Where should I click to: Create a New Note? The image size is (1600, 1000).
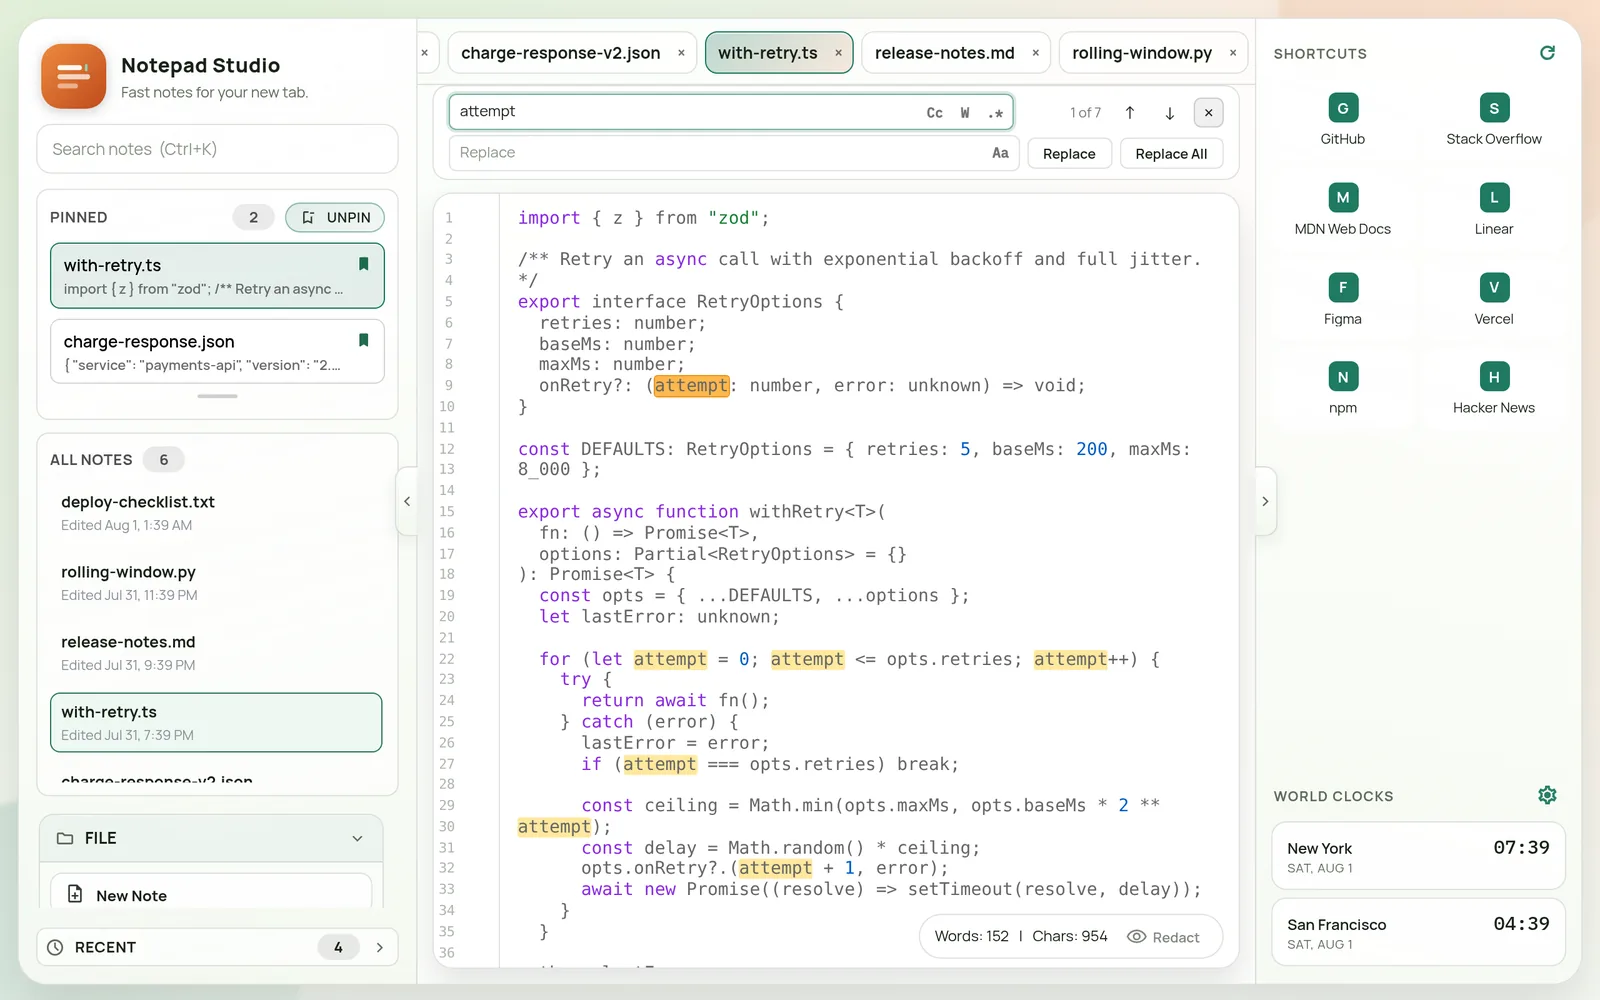point(211,893)
